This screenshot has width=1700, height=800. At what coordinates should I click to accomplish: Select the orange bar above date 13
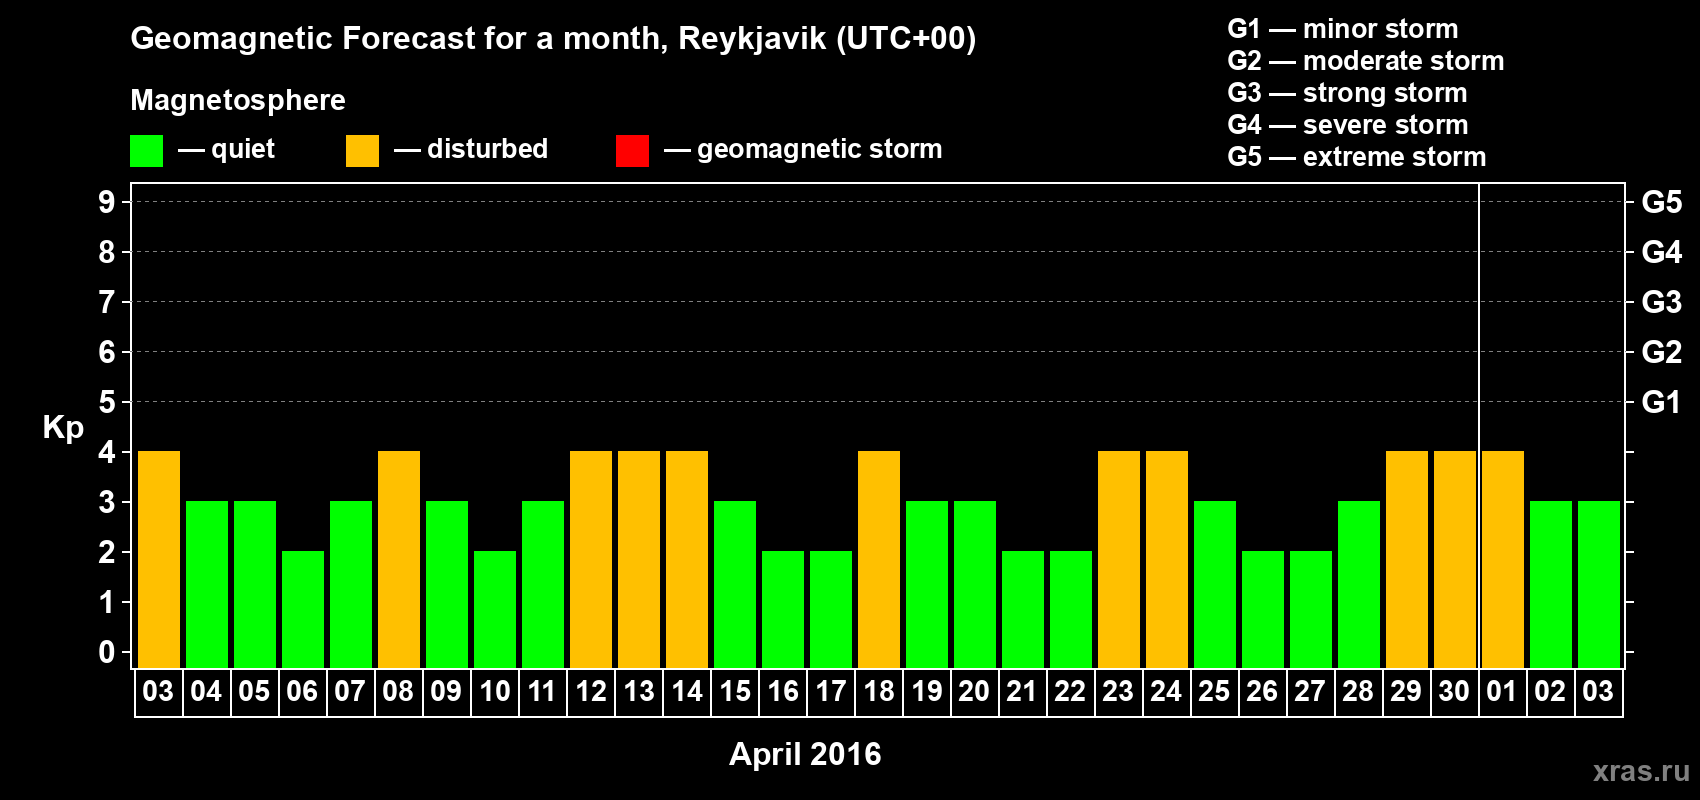(x=639, y=560)
